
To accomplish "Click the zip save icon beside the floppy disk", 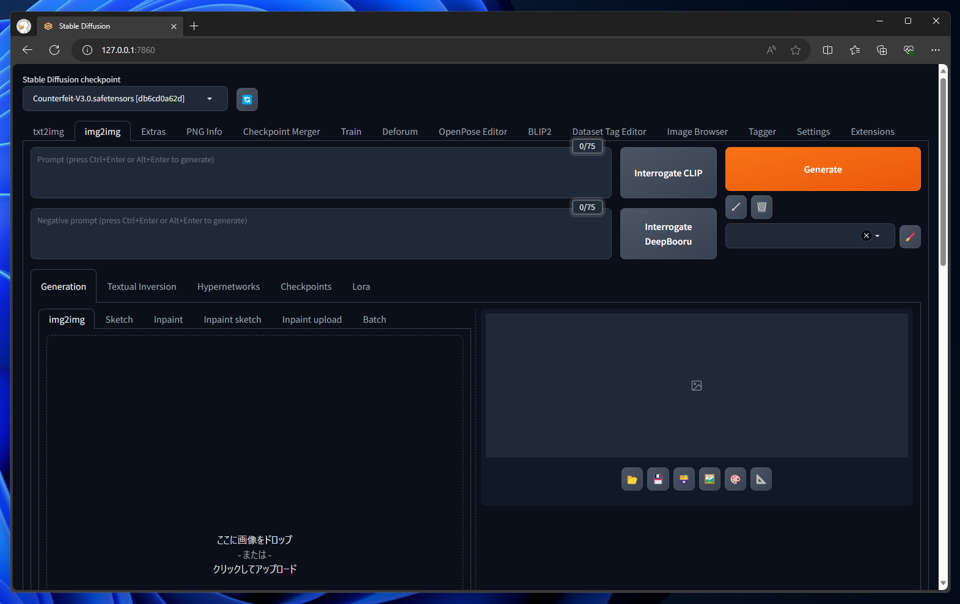I will click(x=684, y=479).
